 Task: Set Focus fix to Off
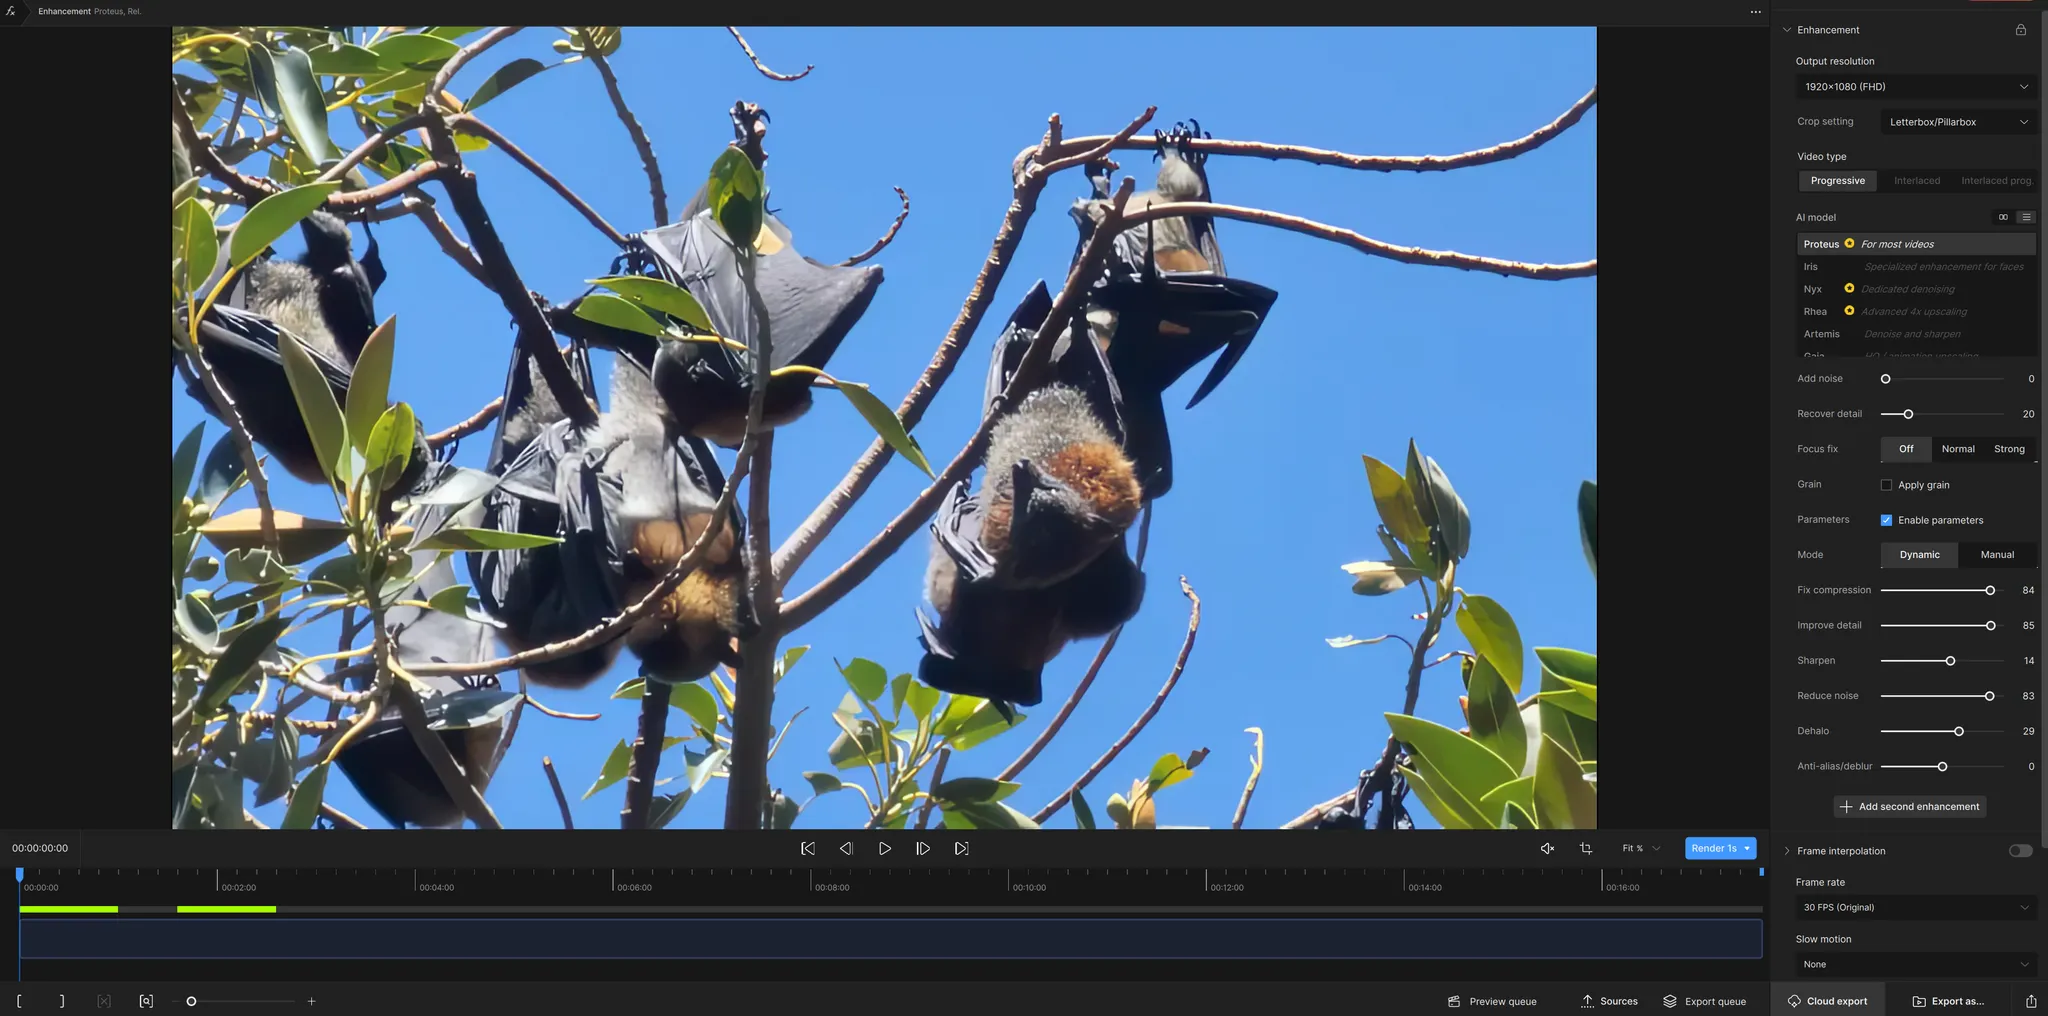click(1906, 449)
